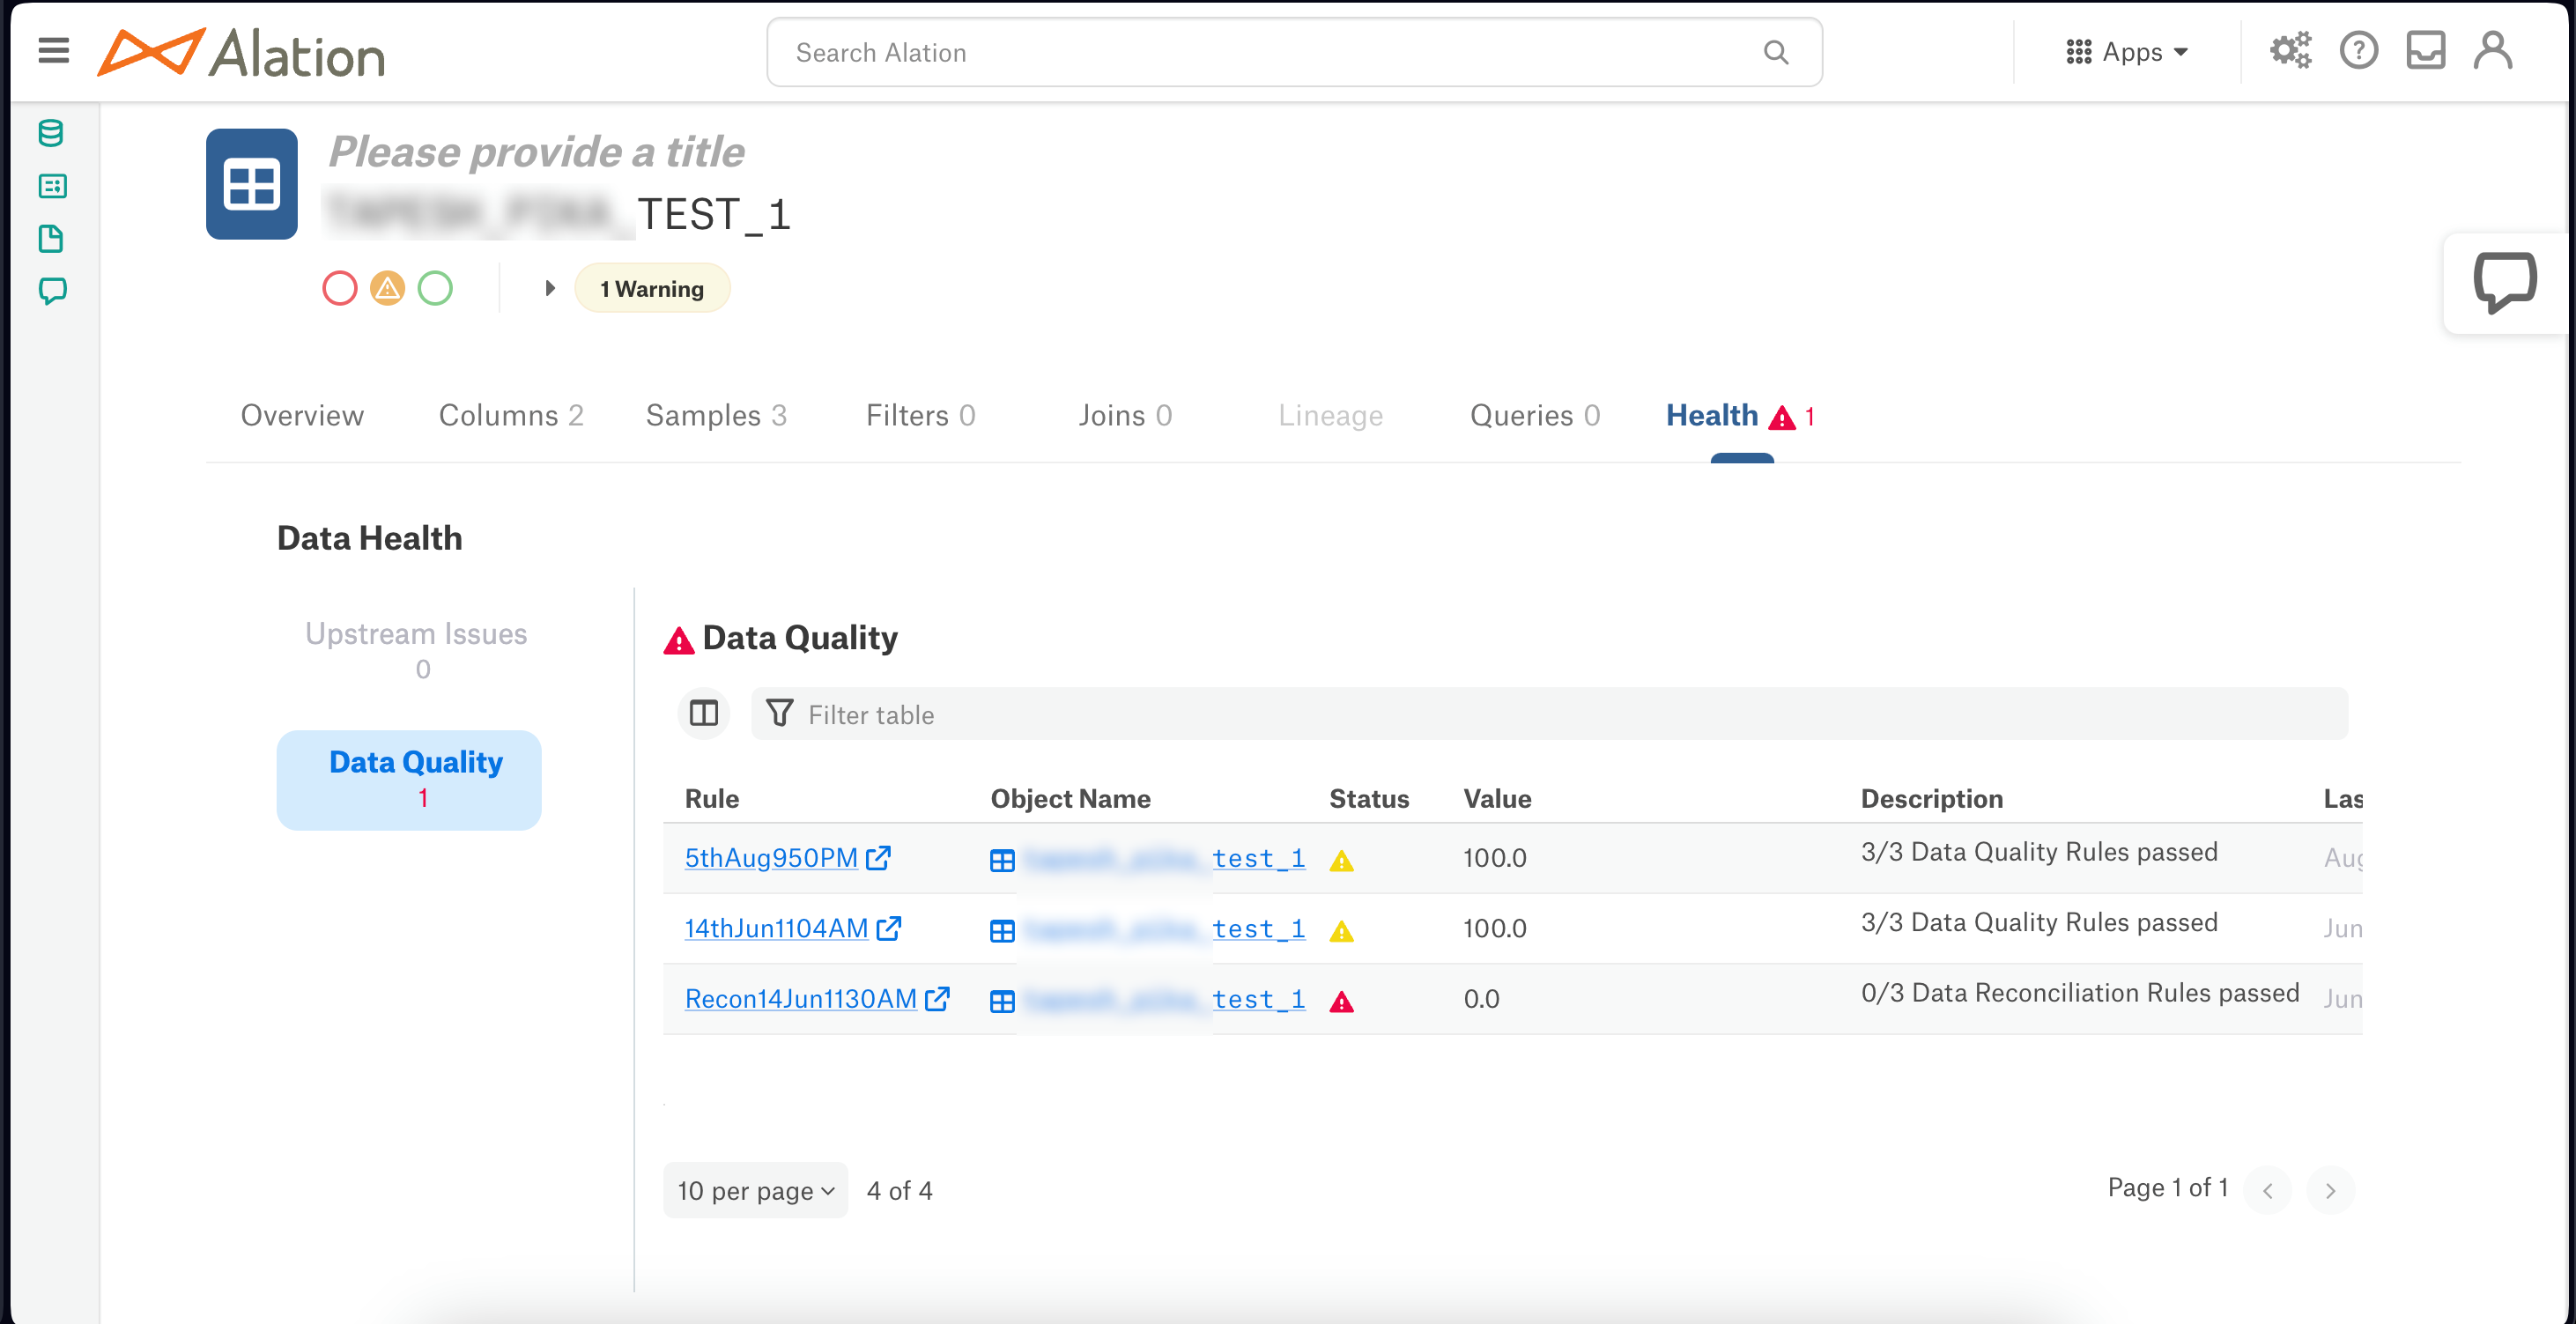
Task: Go to the previous page arrow
Action: point(2267,1190)
